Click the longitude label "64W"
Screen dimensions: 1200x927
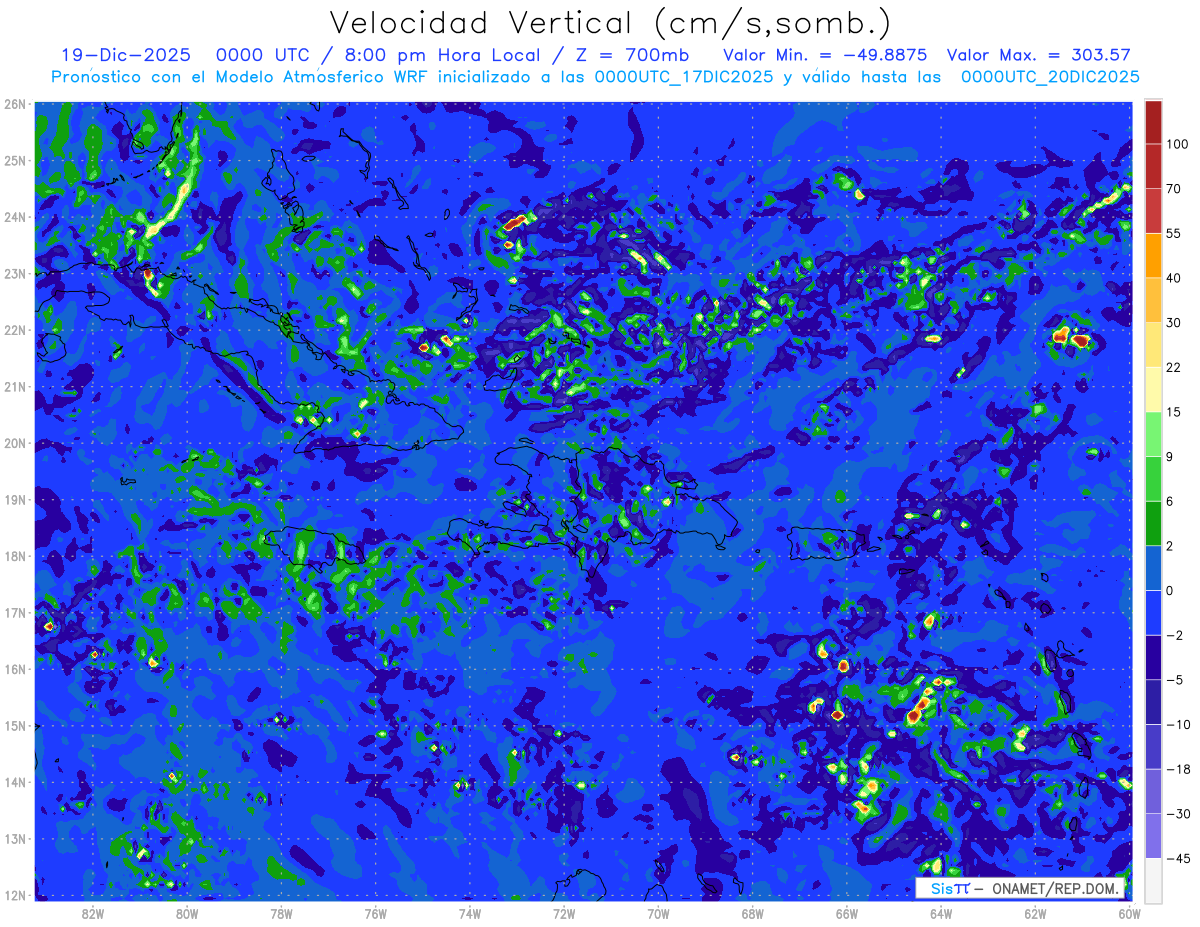click(x=940, y=913)
